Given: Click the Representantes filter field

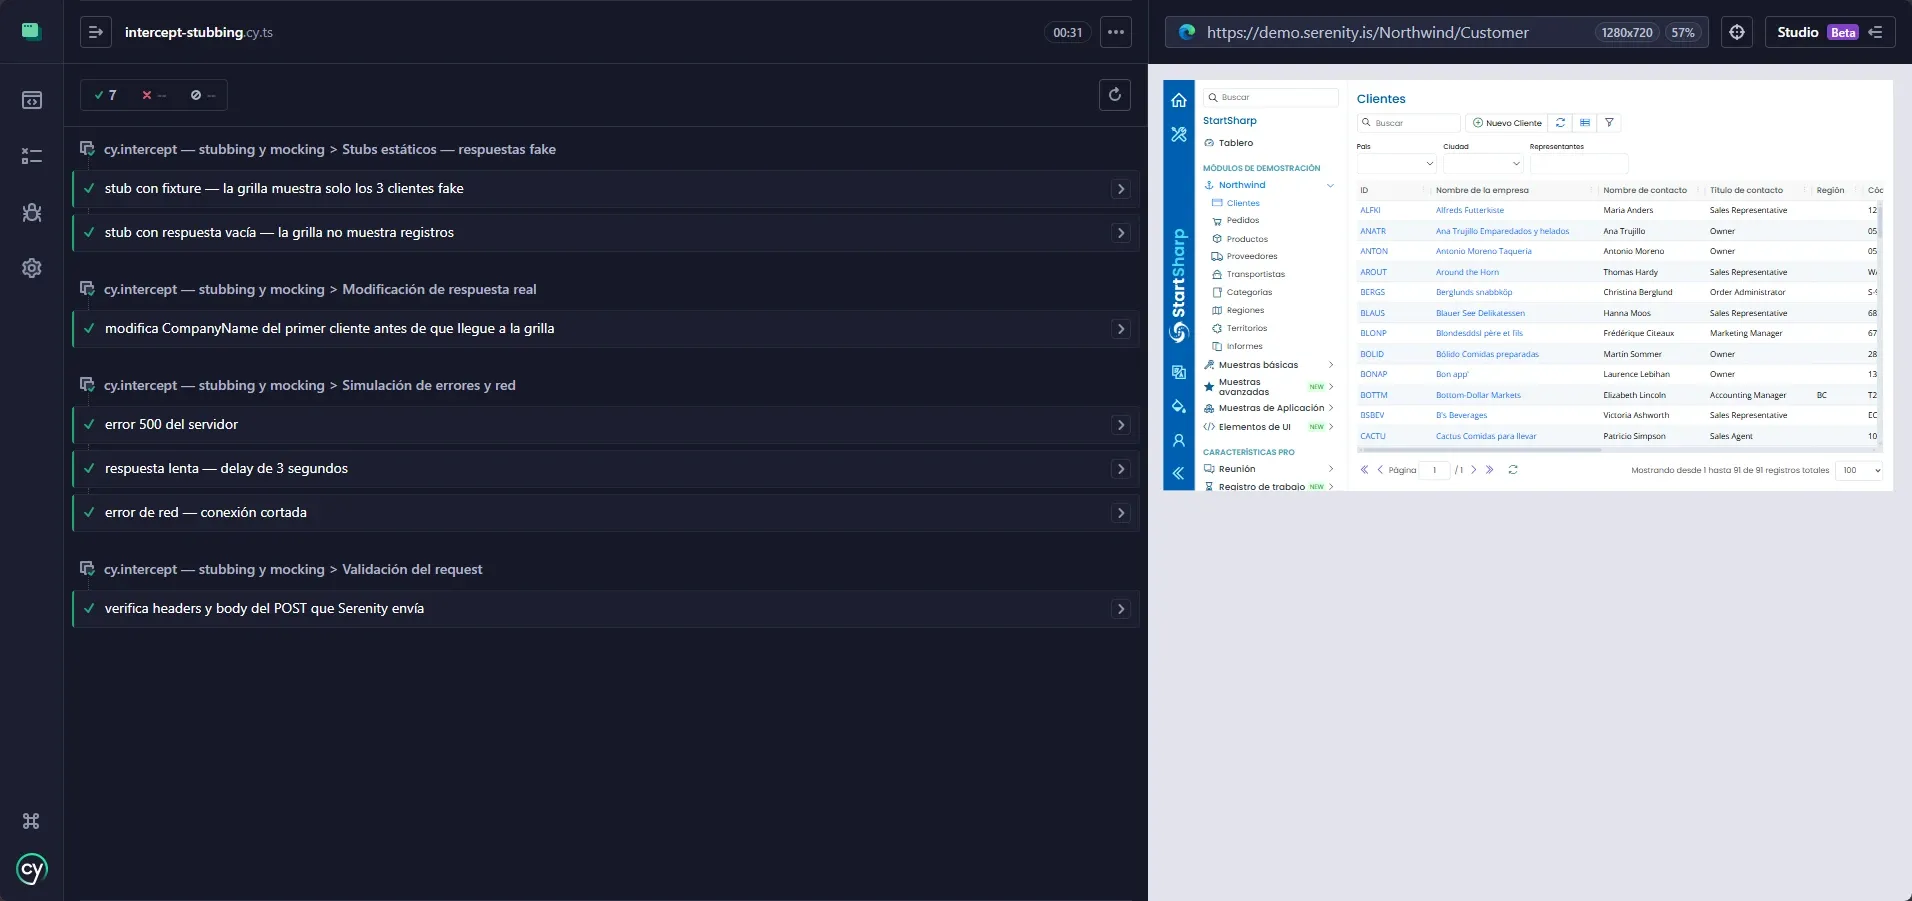Looking at the screenshot, I should 1579,164.
